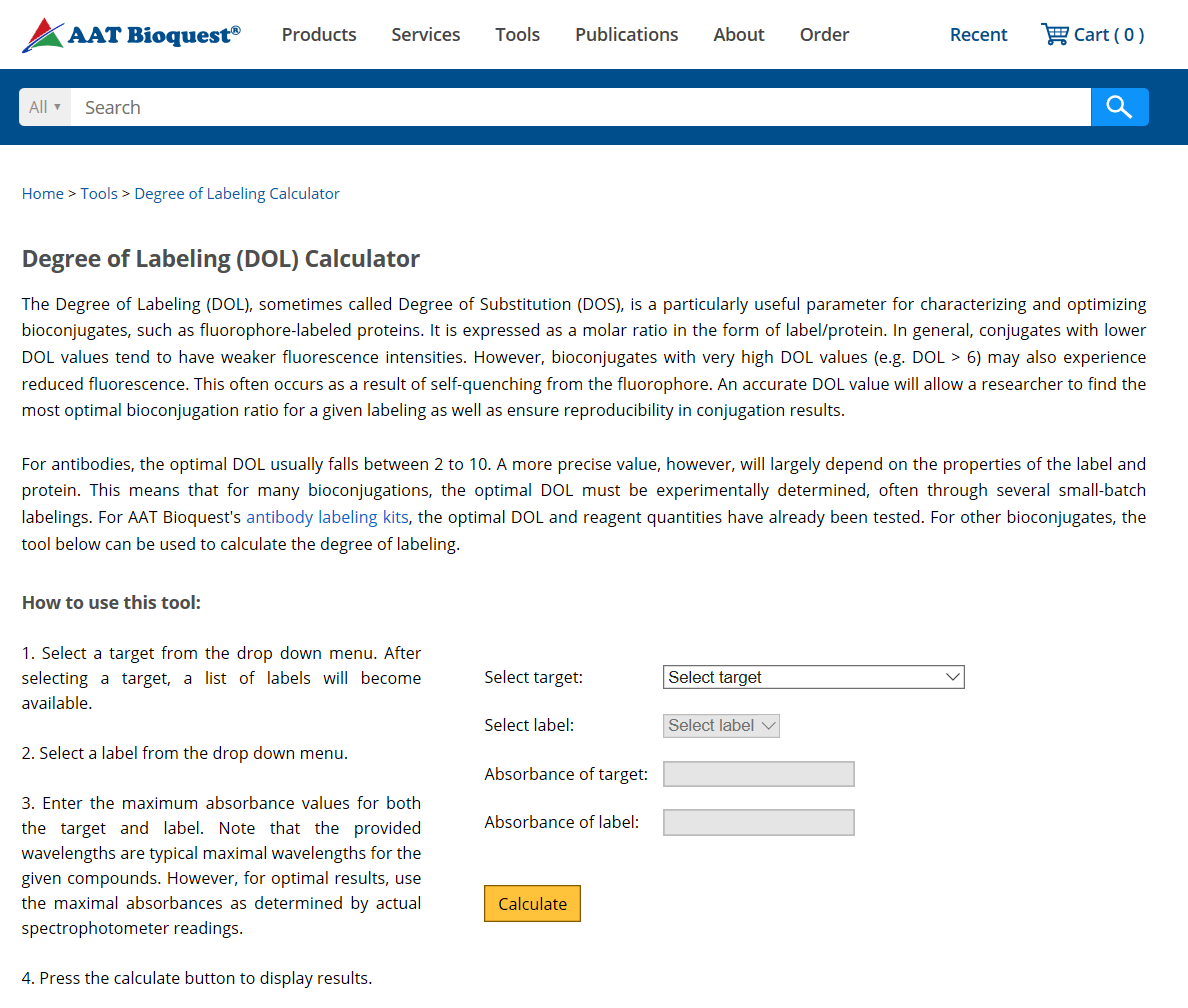This screenshot has height=1008, width=1188.
Task: Click the magnifier search button
Action: coord(1119,107)
